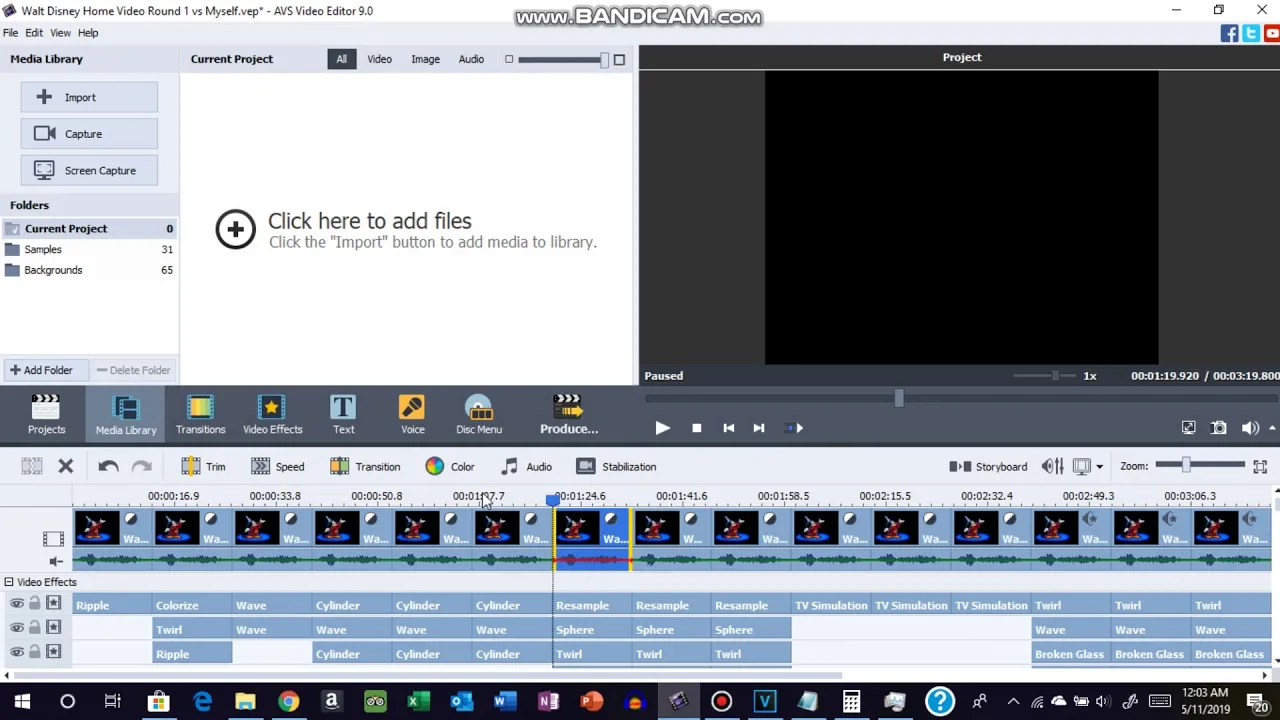Lock the Broken Glass effects line
Screen dimensions: 1280x720
(x=35, y=651)
